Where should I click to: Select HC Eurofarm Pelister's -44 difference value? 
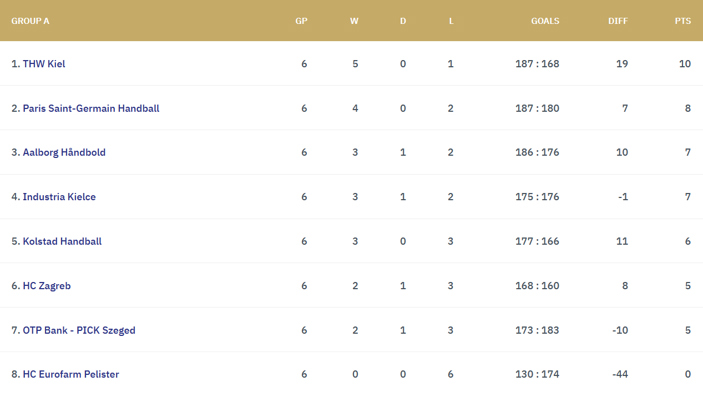(x=620, y=374)
